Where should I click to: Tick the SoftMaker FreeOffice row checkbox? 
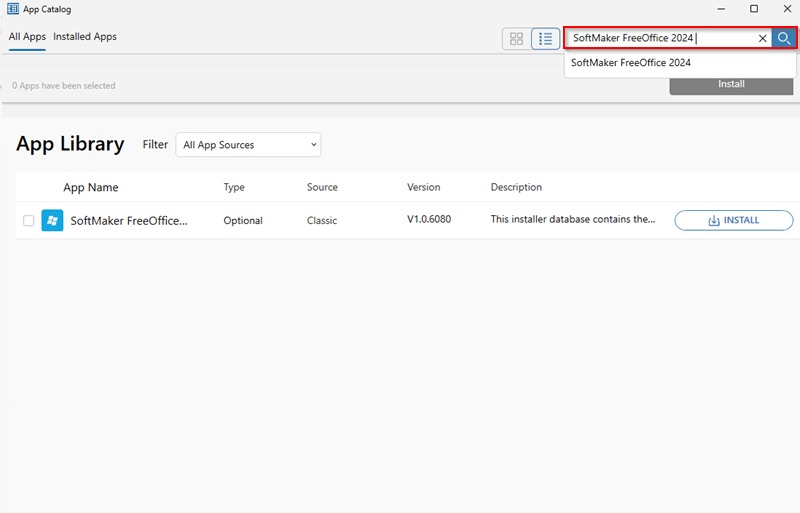tap(28, 221)
